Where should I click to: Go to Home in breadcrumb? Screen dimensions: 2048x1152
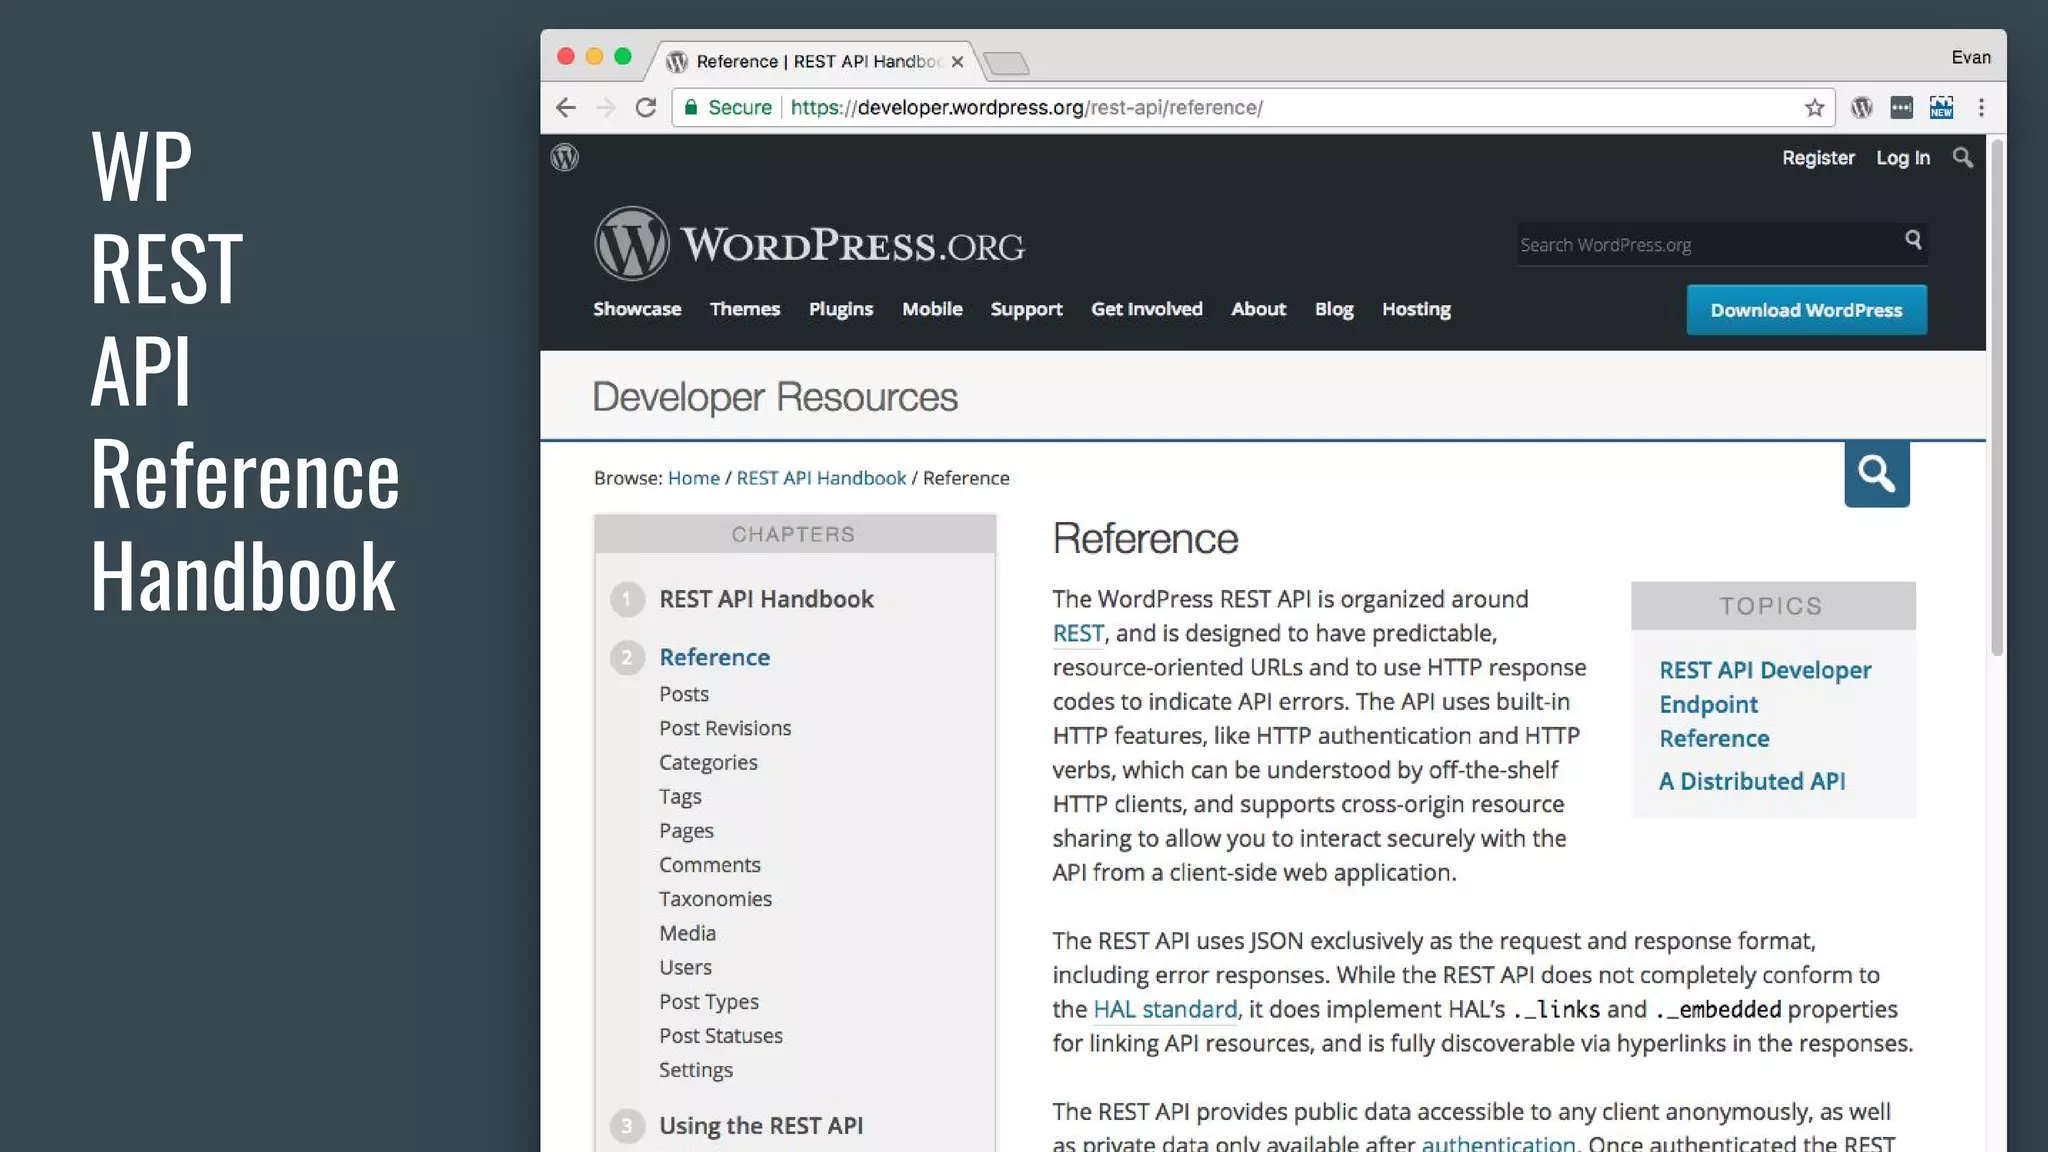[694, 478]
